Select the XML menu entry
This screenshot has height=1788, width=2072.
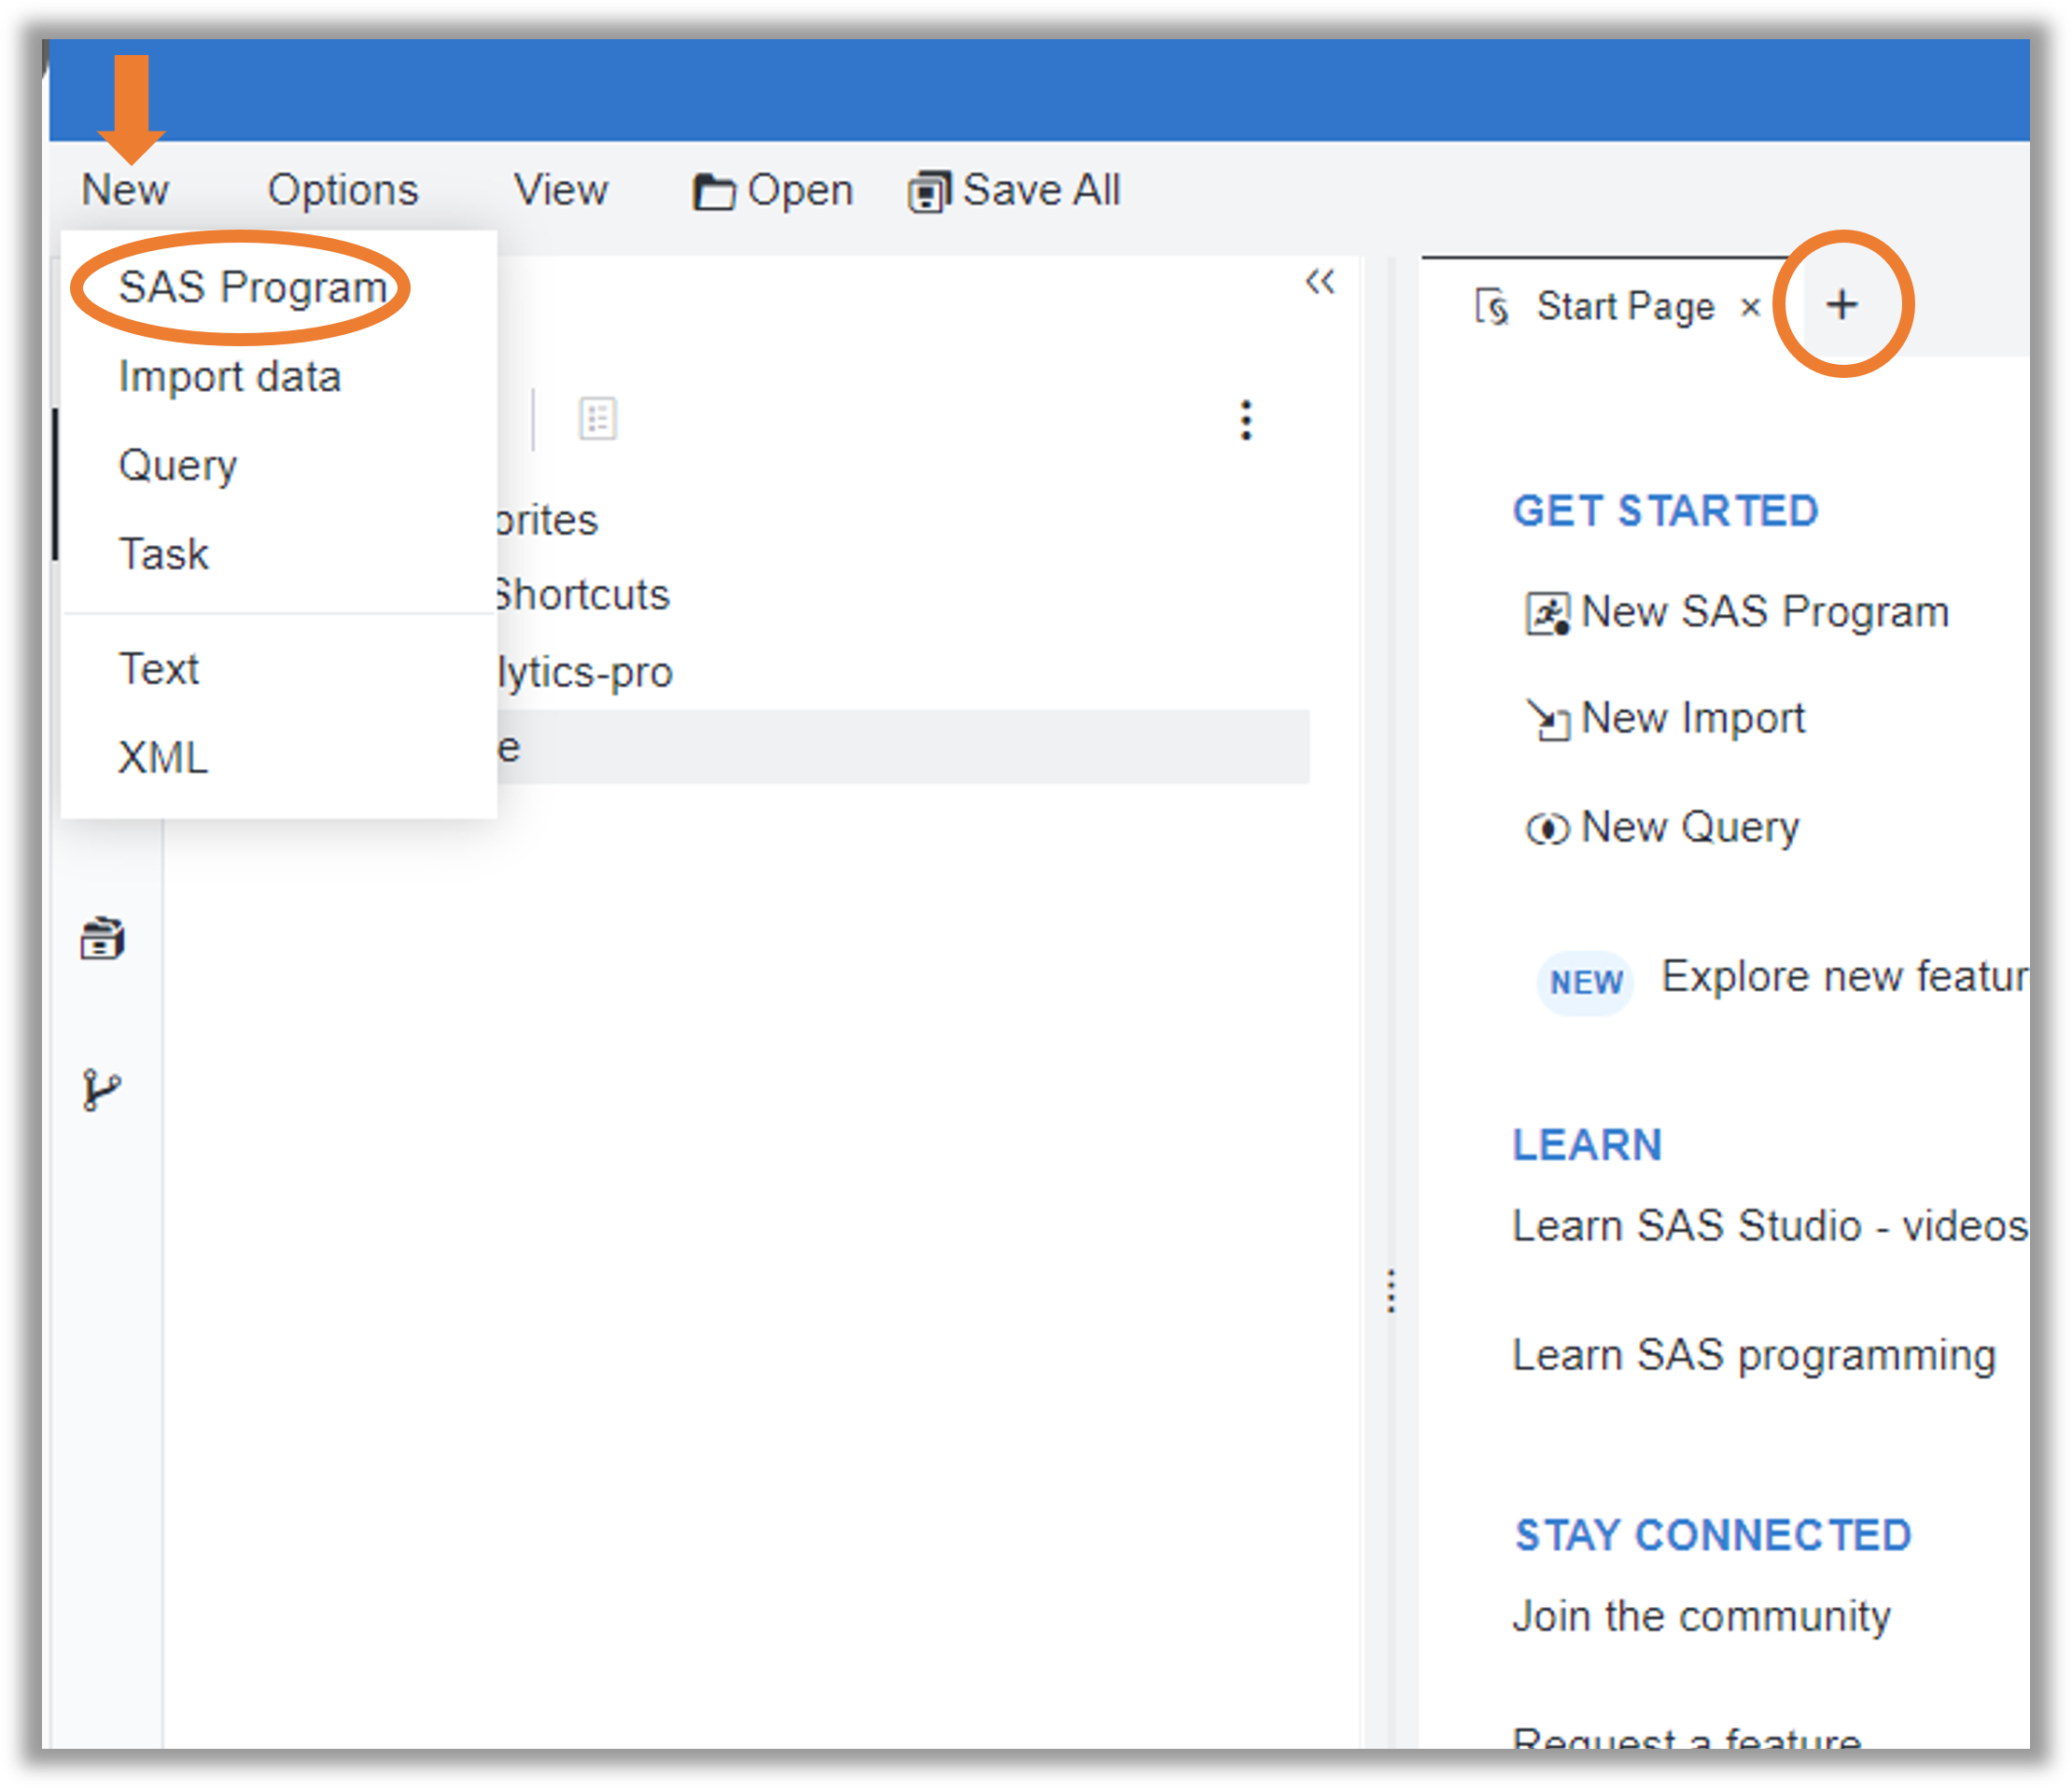(163, 758)
